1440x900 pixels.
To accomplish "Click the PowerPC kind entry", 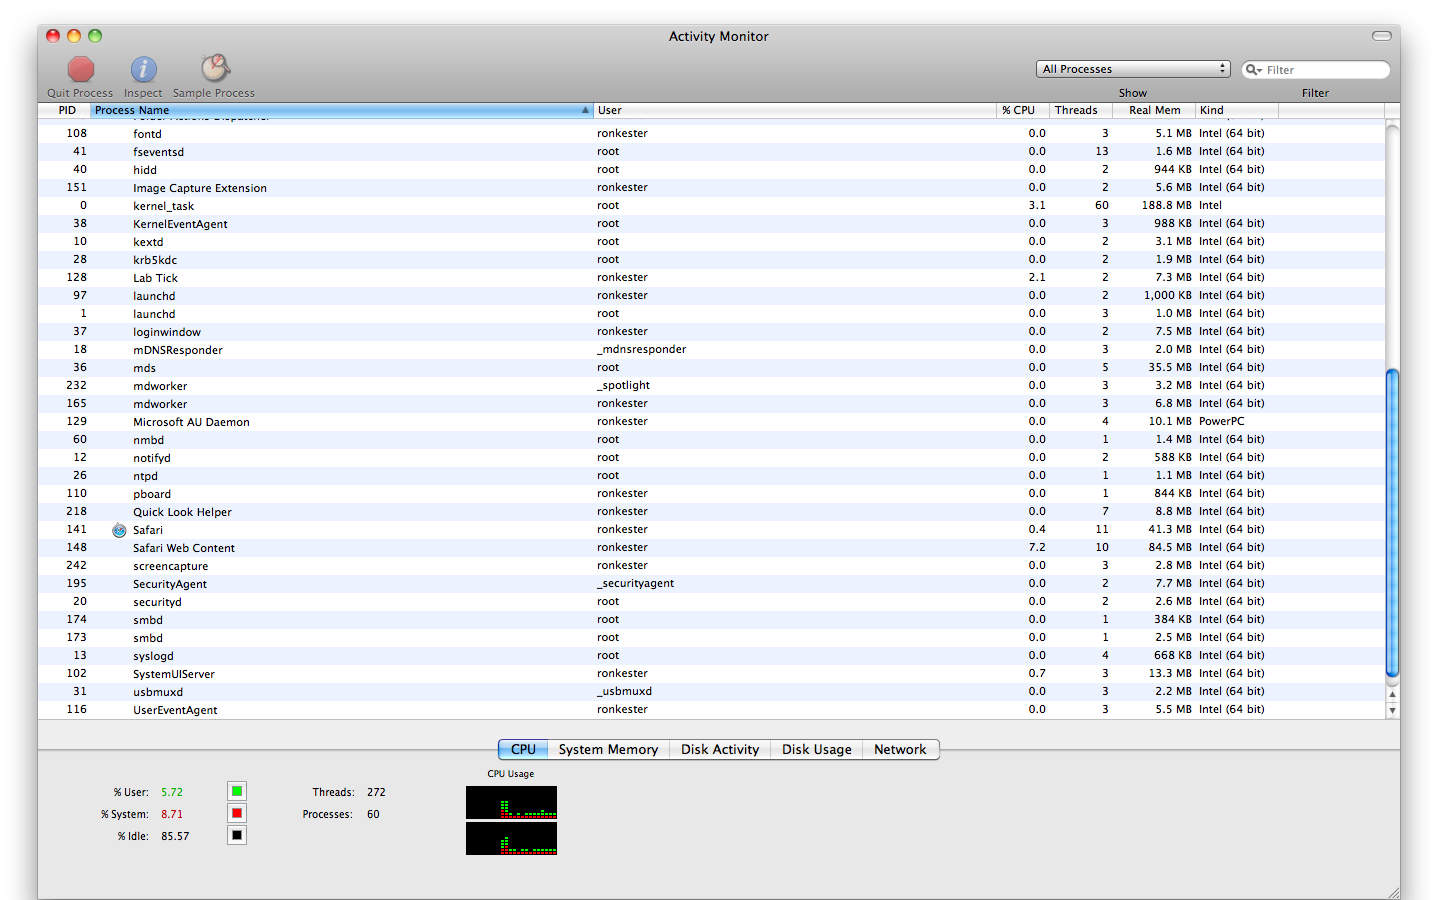I will pyautogui.click(x=1222, y=421).
